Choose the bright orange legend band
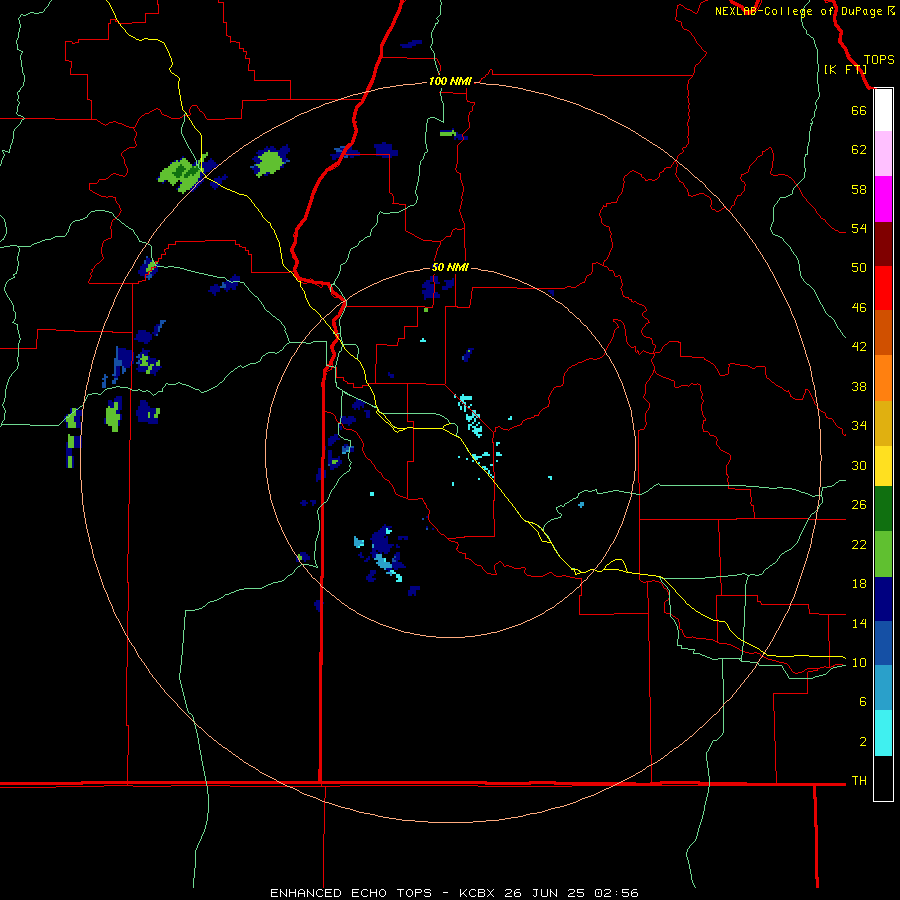 (x=883, y=378)
